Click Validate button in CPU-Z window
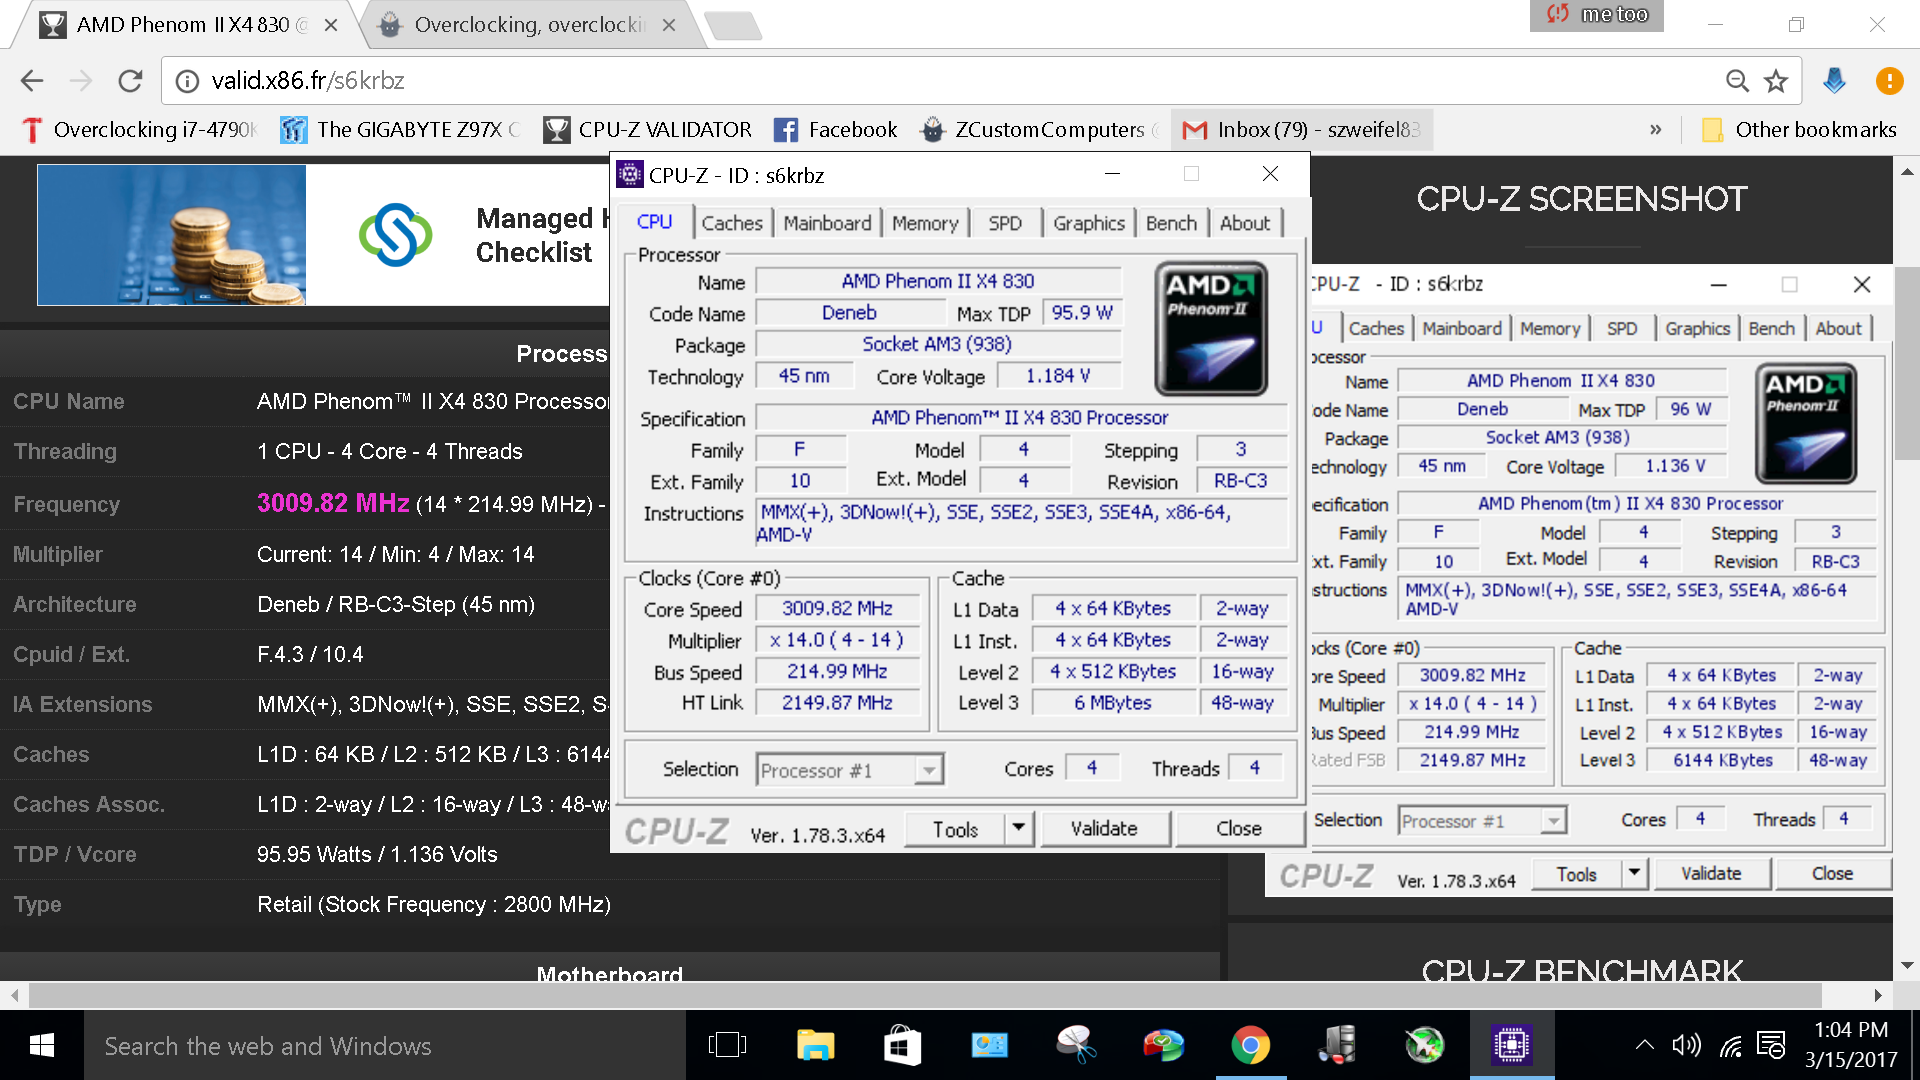Viewport: 1920px width, 1080px height. (x=1104, y=829)
